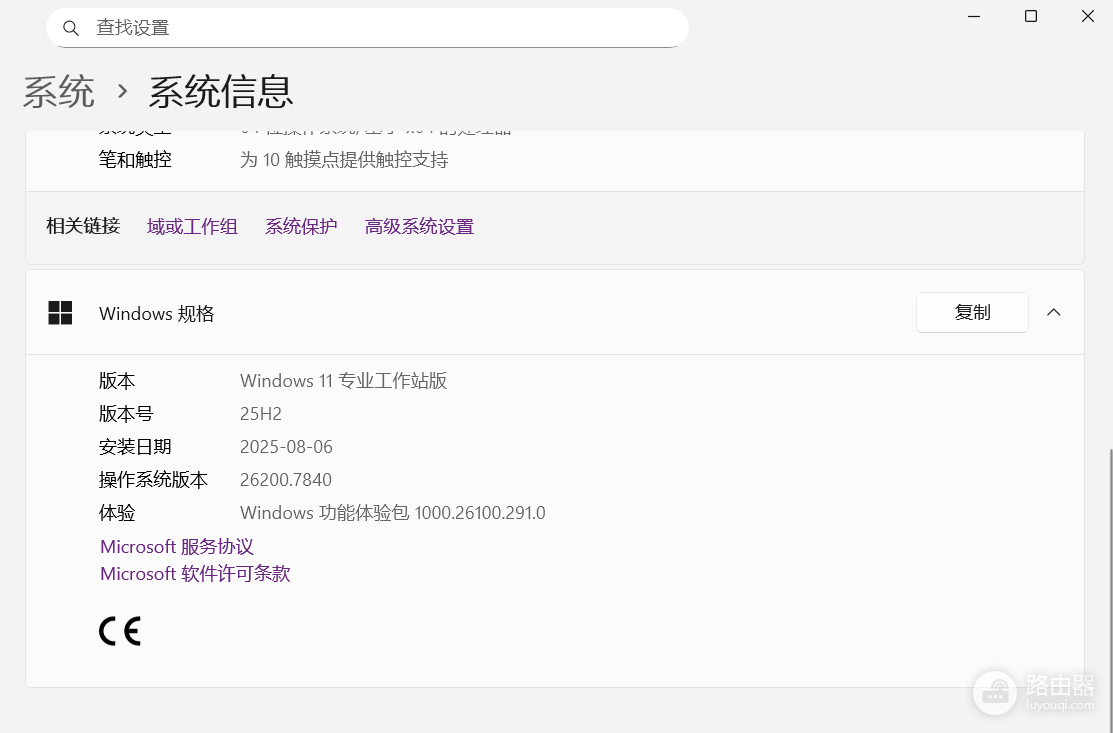1113x733 pixels.
Task: Click the 笔和触控 label
Action: tap(135, 160)
